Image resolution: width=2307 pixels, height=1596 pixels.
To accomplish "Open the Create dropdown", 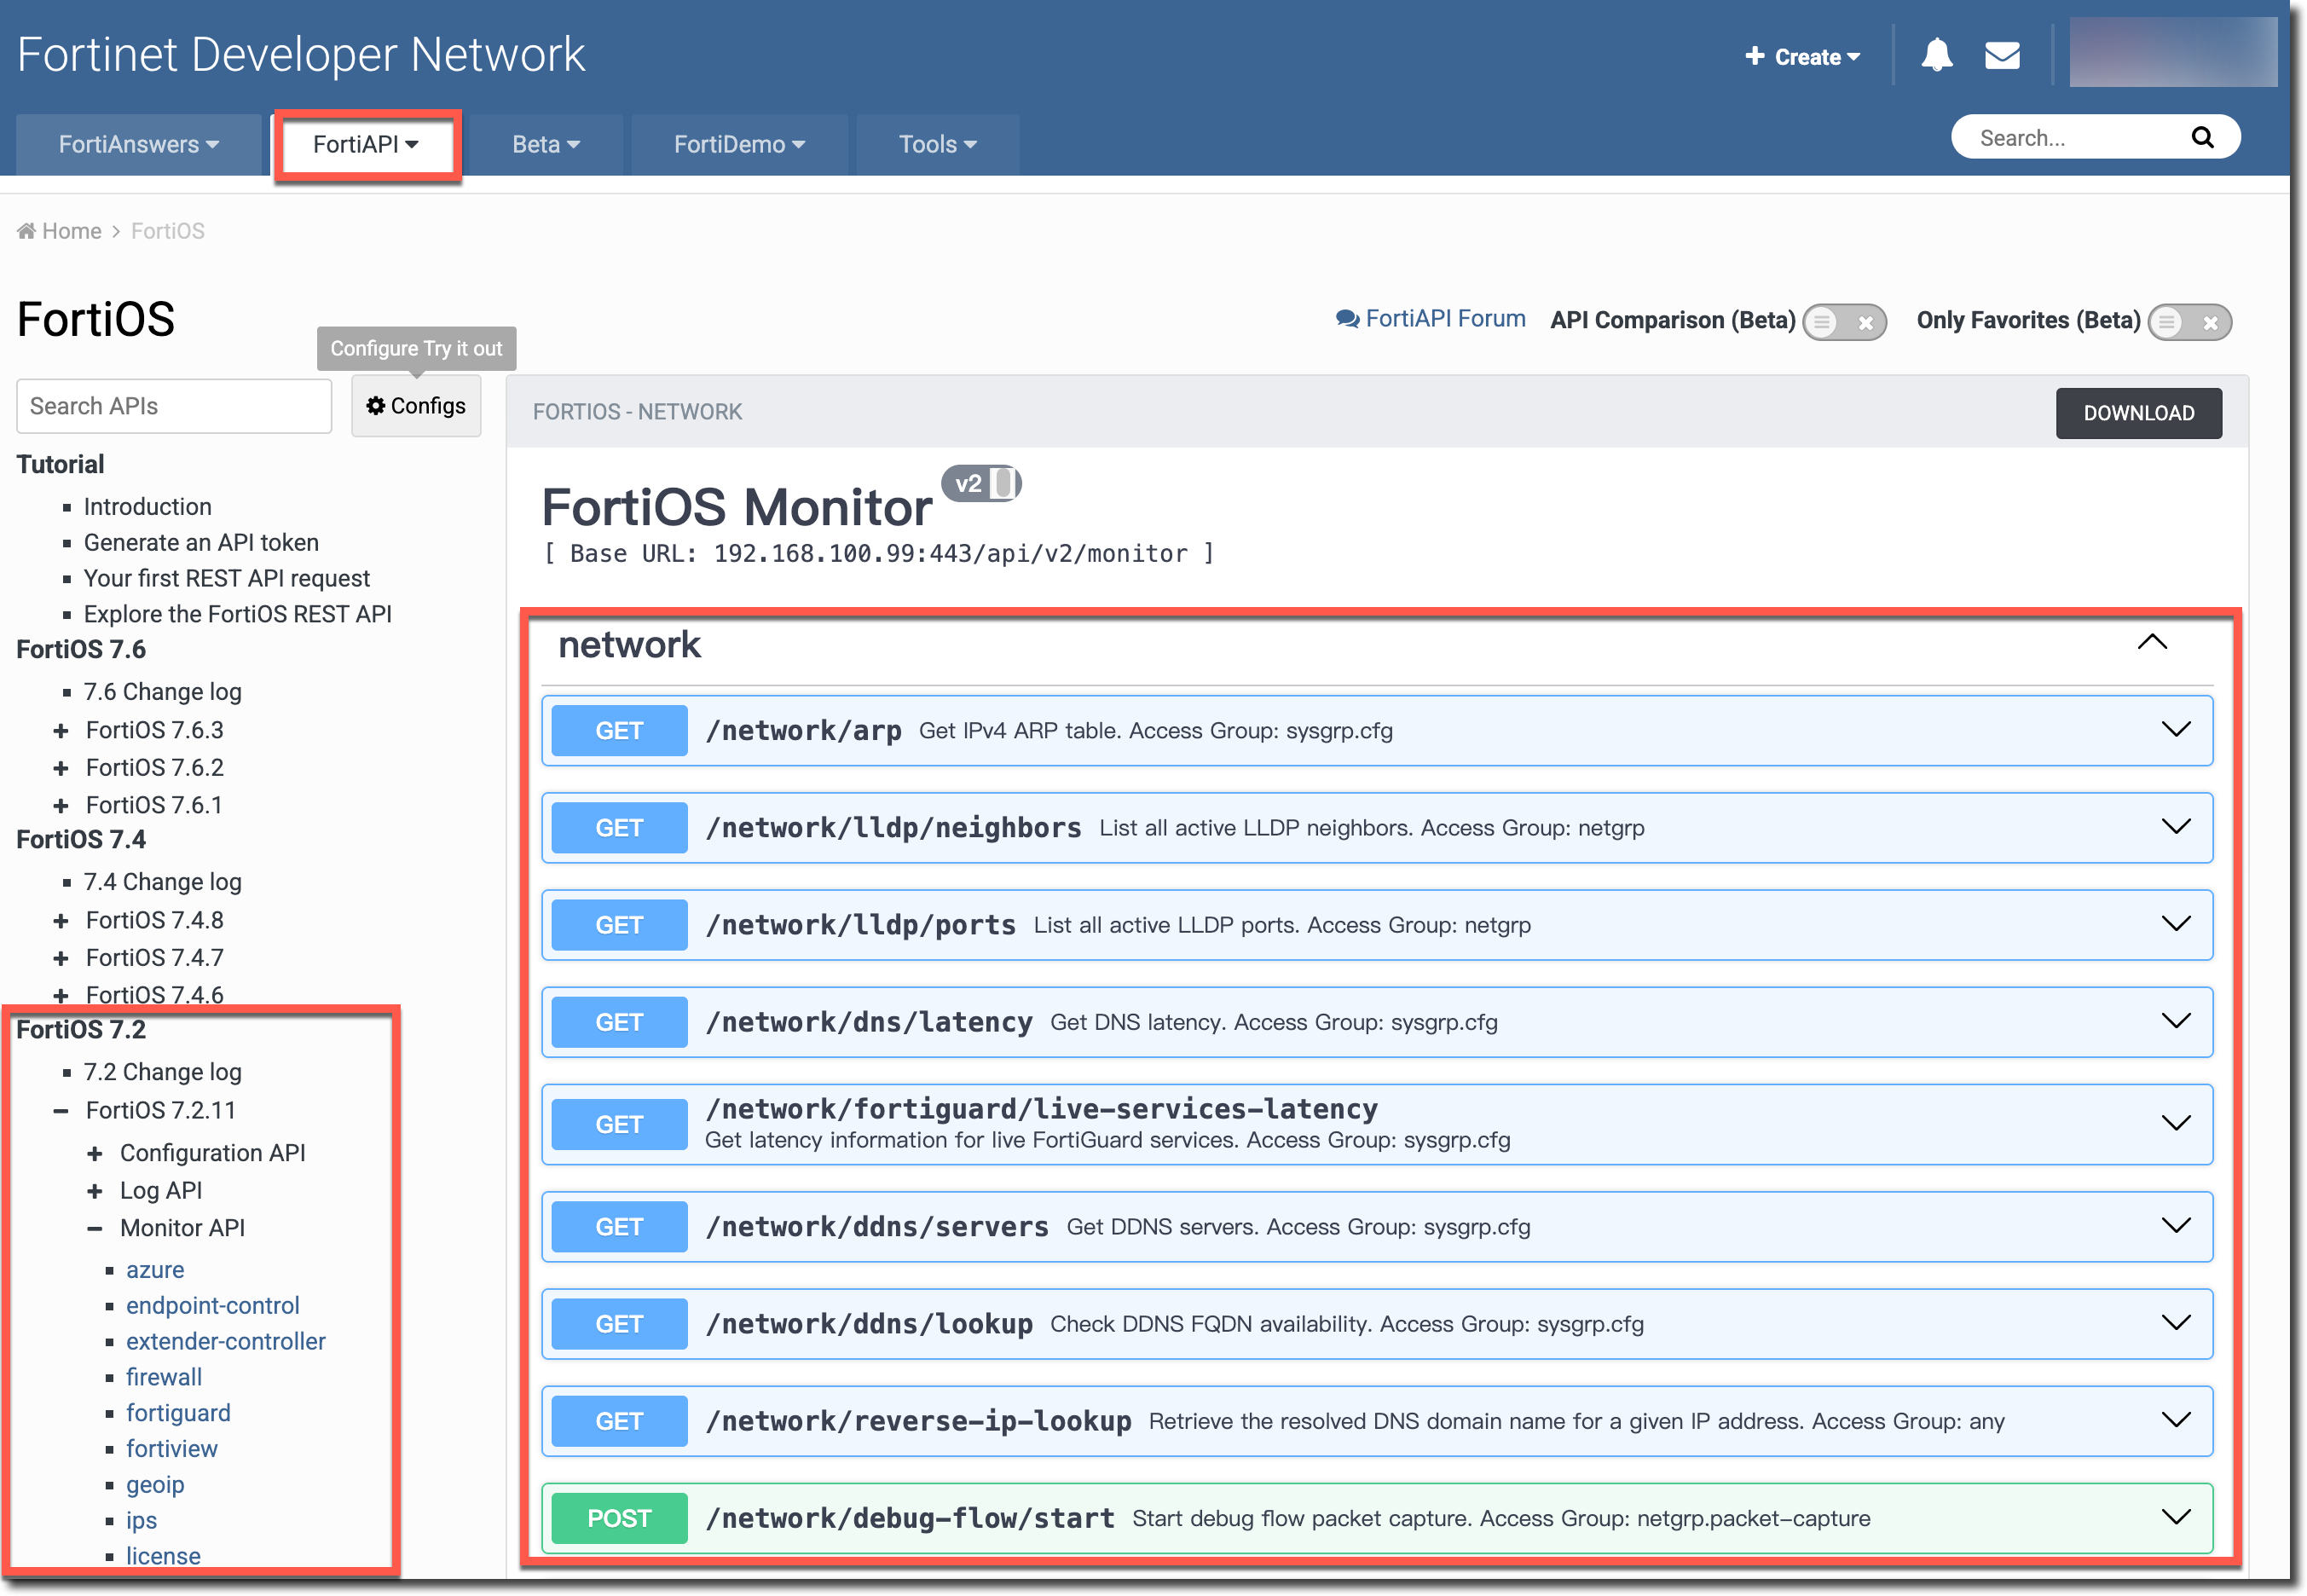I will pyautogui.click(x=1802, y=57).
